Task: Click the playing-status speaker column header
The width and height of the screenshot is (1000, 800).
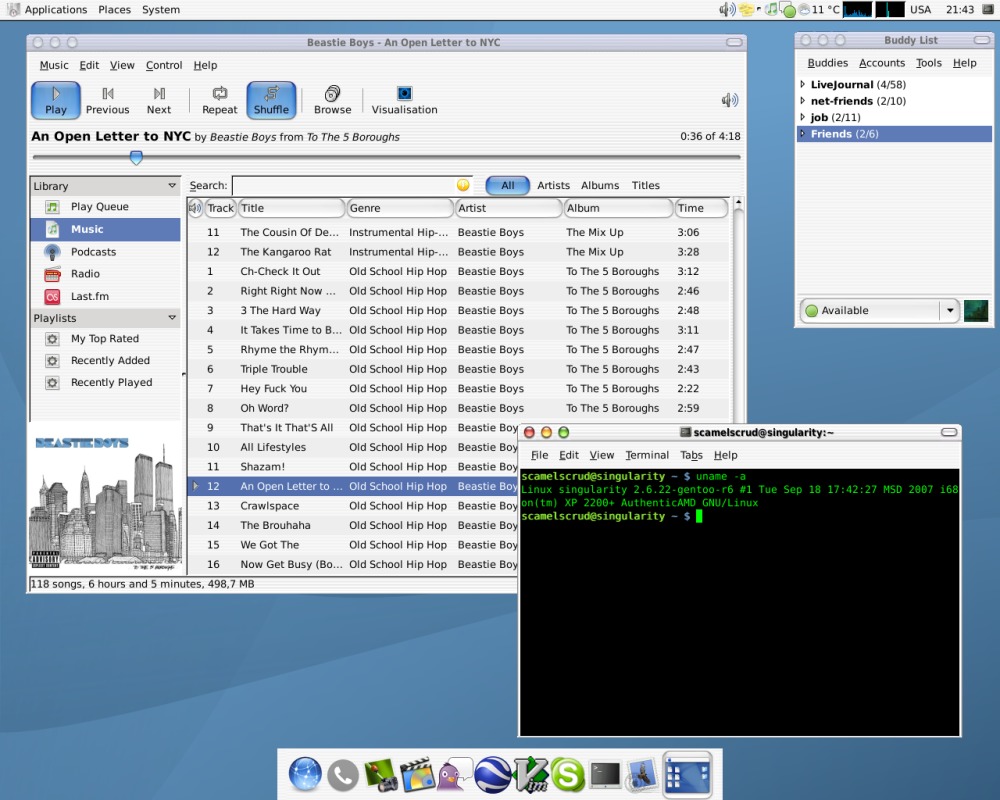Action: 195,208
